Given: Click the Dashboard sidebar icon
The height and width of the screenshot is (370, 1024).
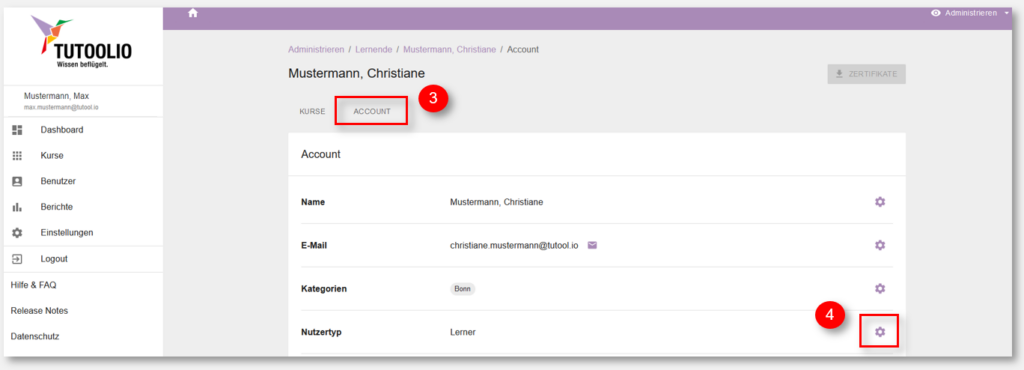Looking at the screenshot, I should point(18,130).
